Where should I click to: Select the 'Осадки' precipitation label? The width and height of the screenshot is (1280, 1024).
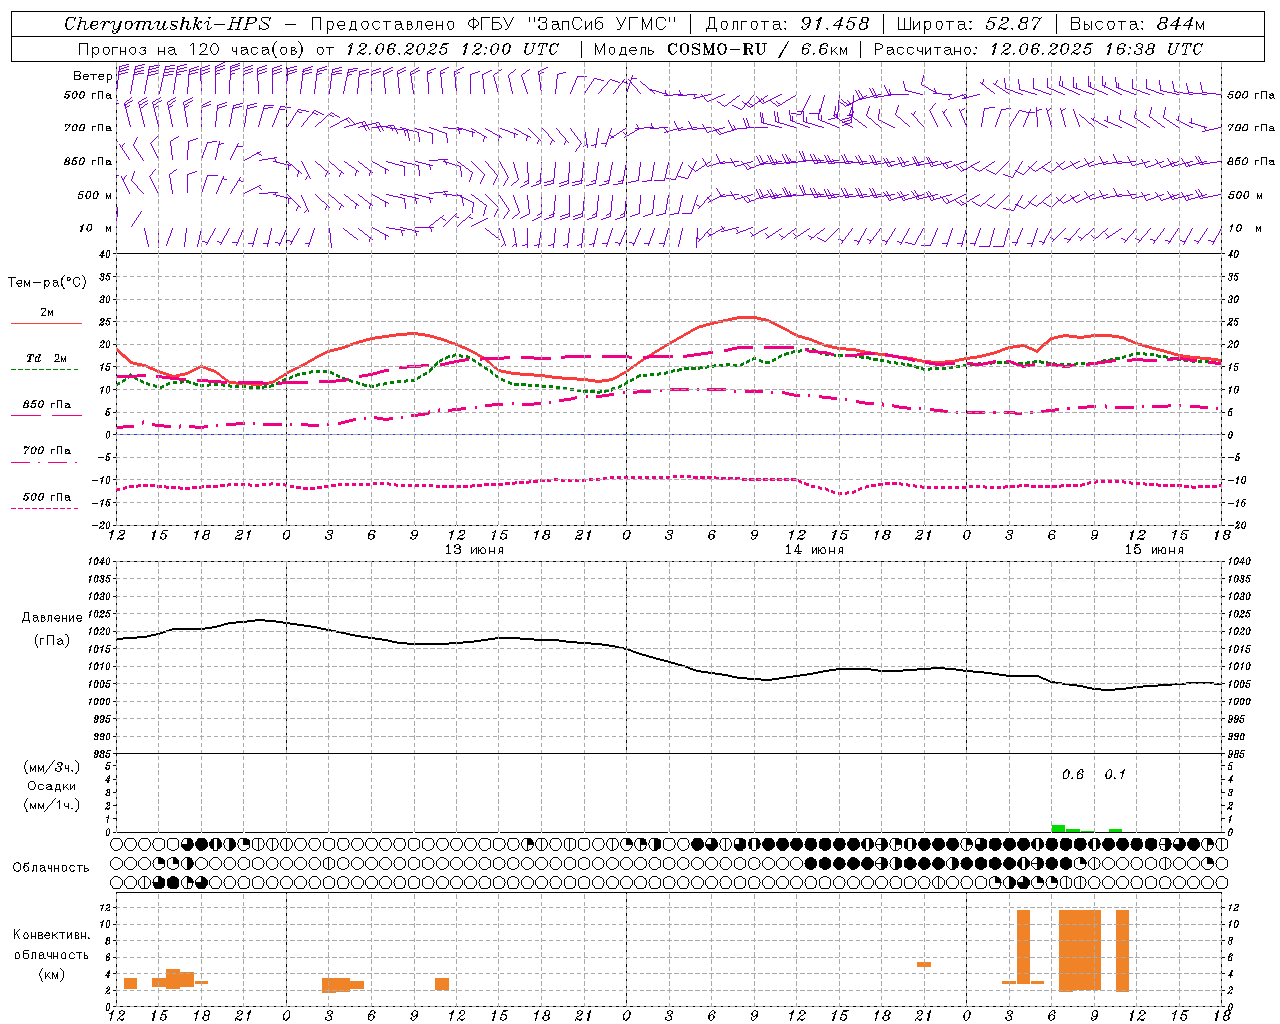(x=52, y=786)
